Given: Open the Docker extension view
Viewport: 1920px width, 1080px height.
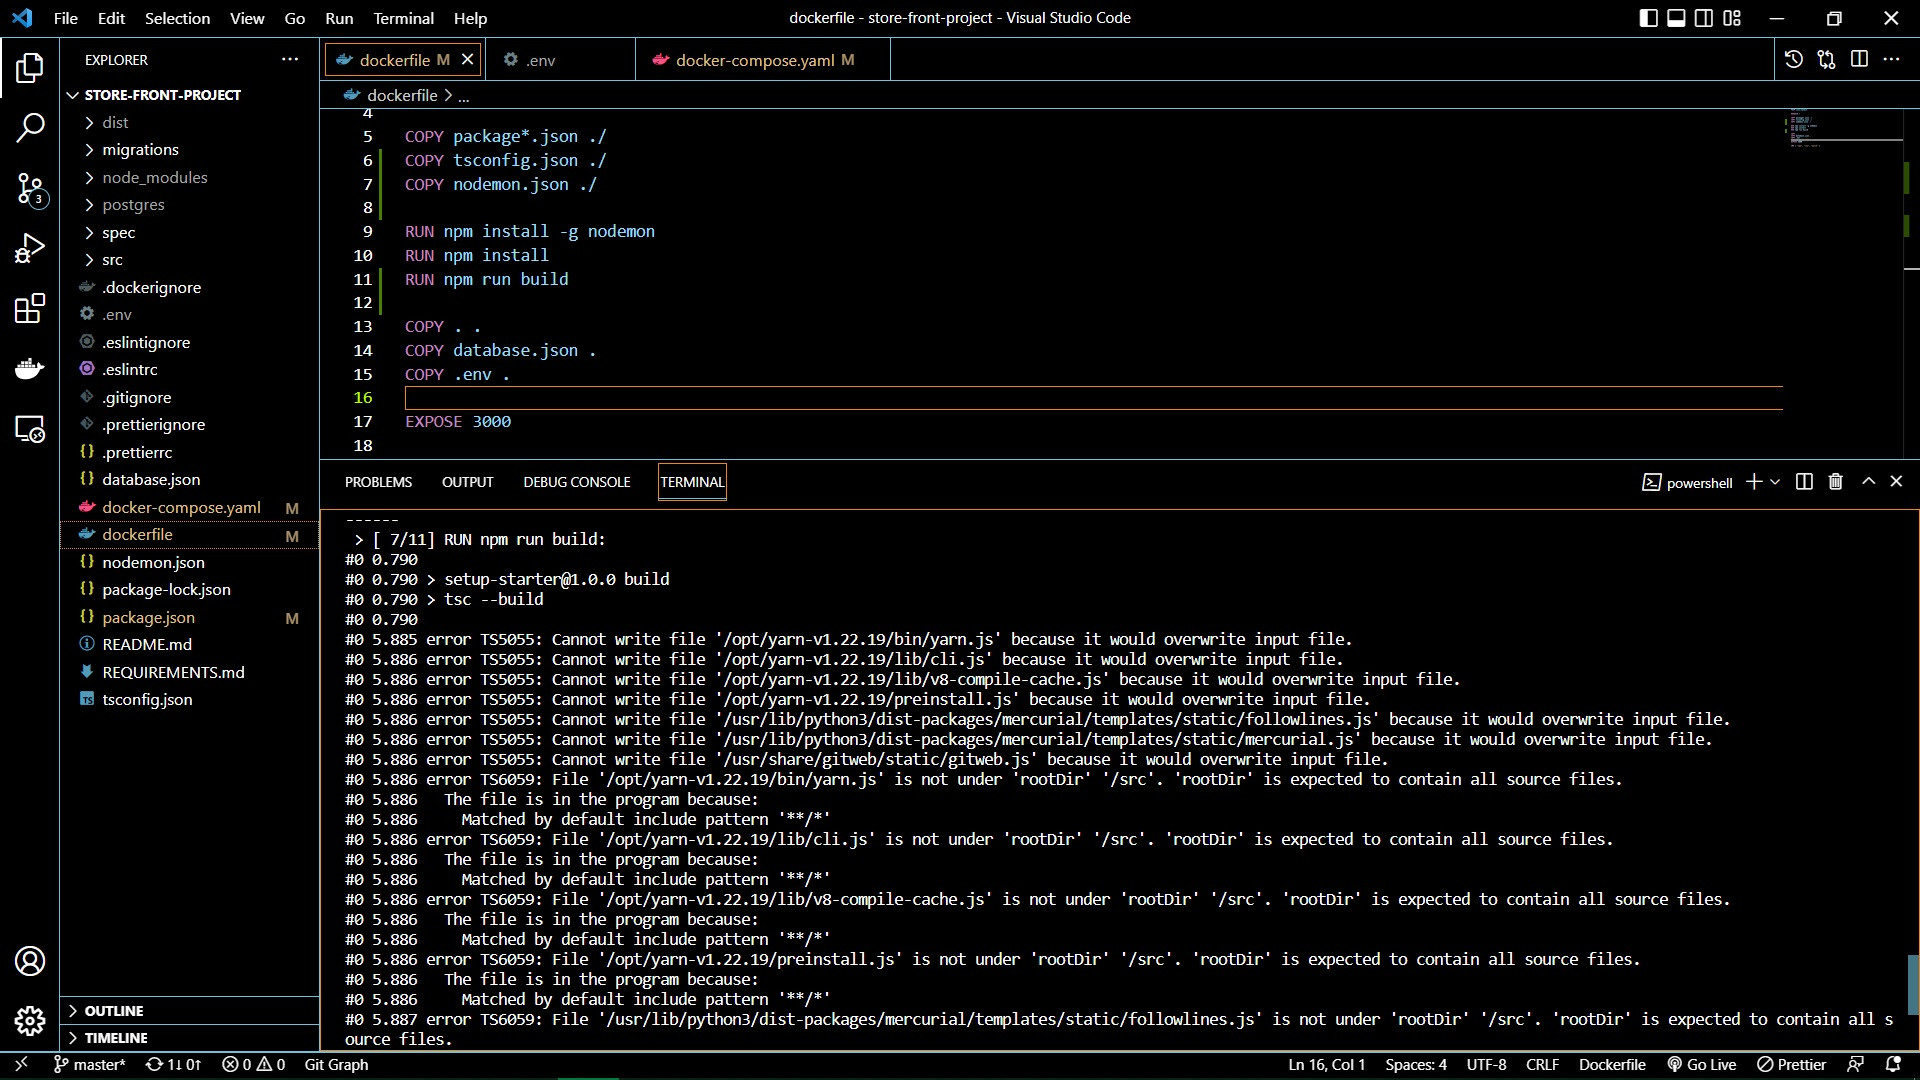Looking at the screenshot, I should point(30,369).
